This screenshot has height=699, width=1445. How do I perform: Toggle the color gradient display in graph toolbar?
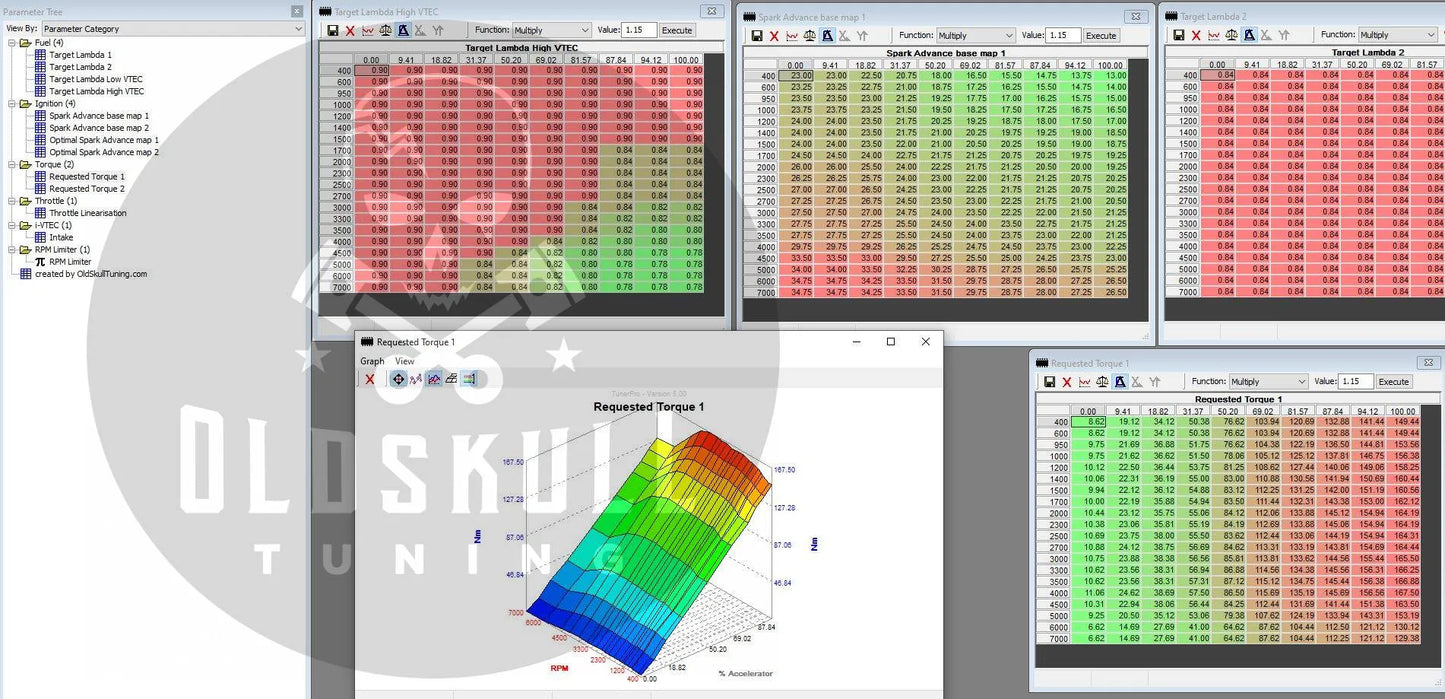(x=470, y=379)
